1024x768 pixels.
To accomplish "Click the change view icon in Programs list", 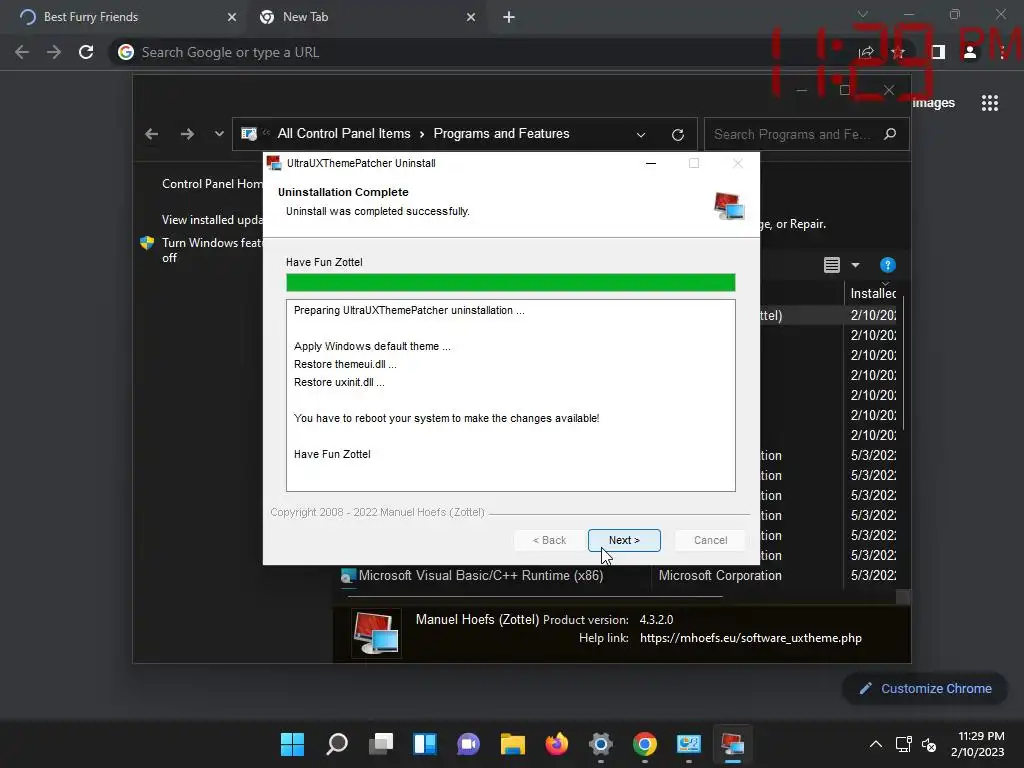I will [x=831, y=265].
